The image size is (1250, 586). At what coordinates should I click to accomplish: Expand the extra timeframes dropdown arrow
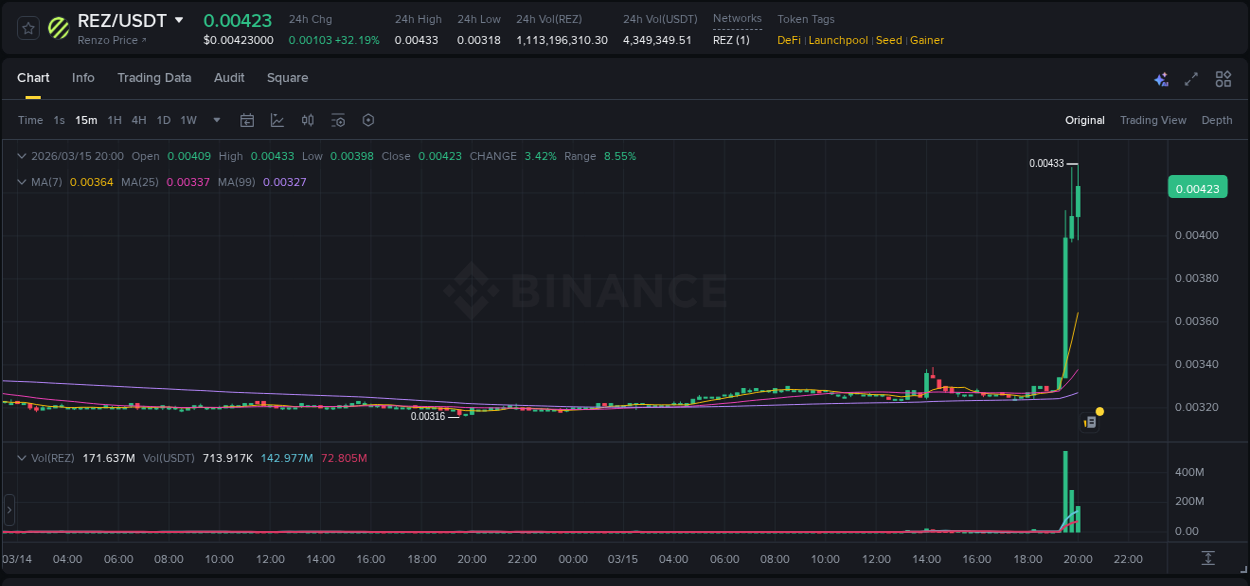click(216, 120)
